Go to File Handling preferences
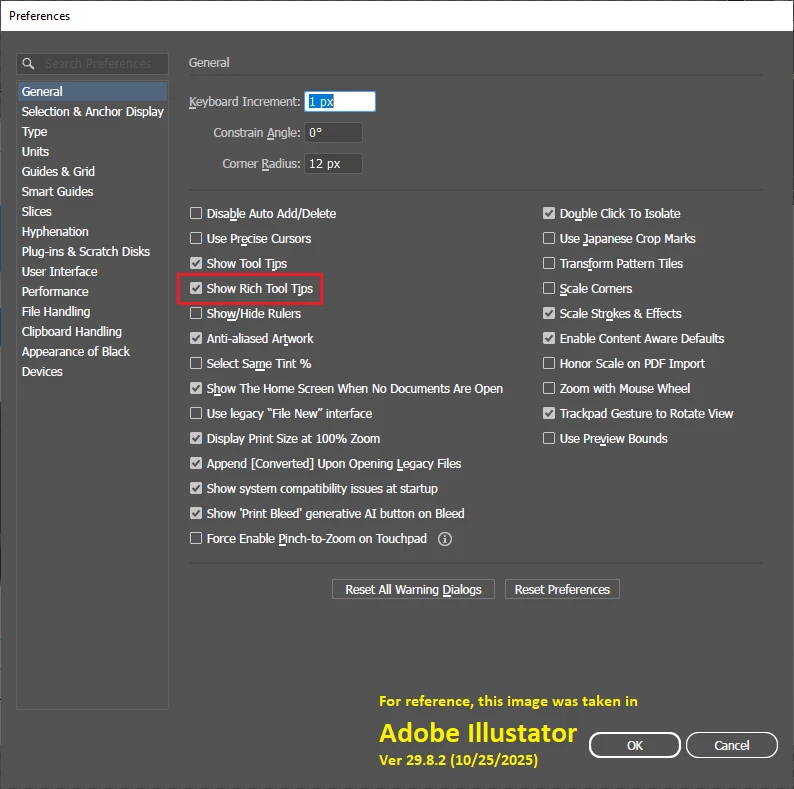794x789 pixels. tap(93, 311)
